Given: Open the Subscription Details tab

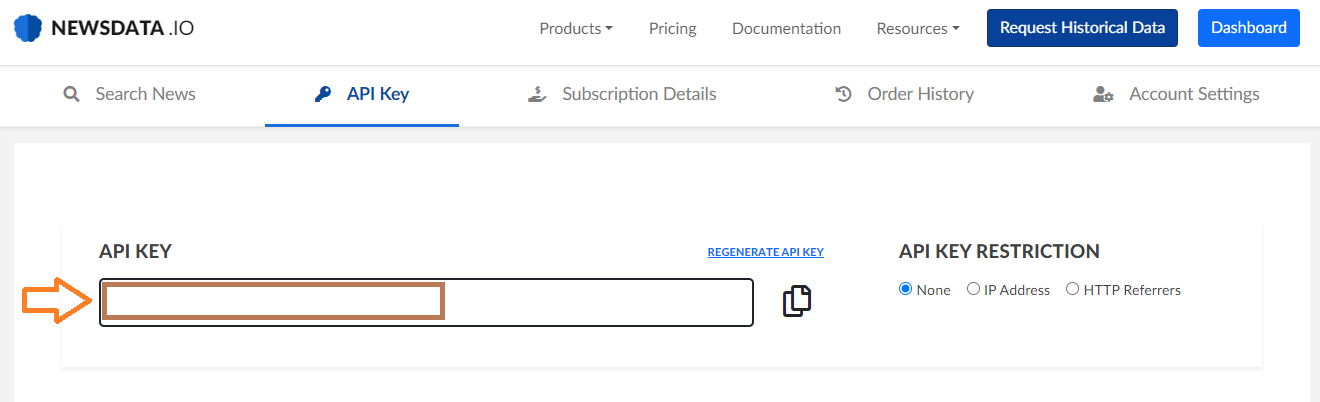Looking at the screenshot, I should coord(622,95).
